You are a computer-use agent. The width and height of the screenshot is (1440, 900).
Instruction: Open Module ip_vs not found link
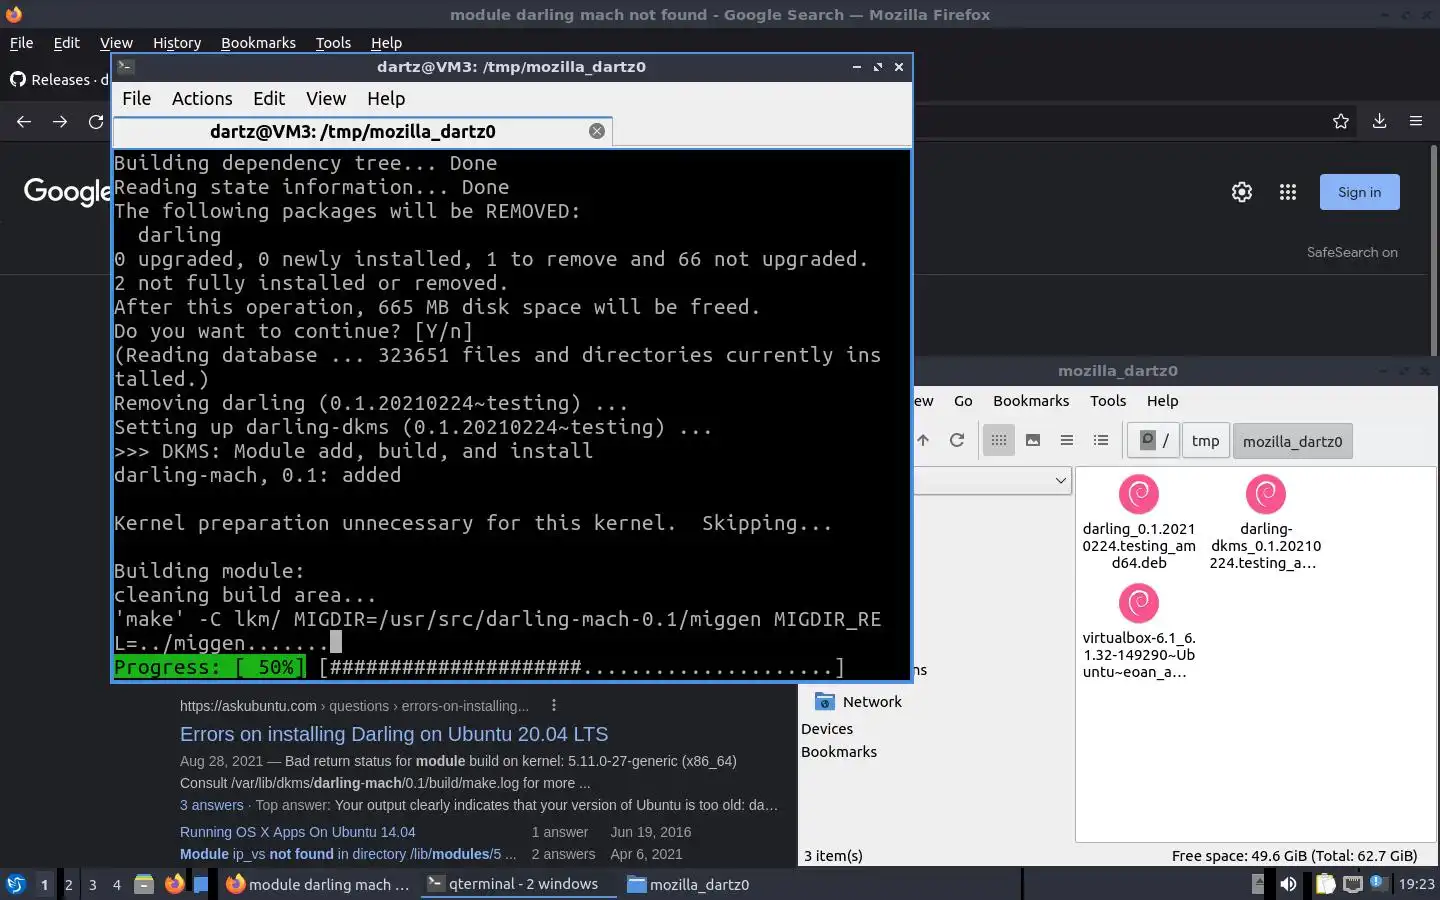(348, 854)
